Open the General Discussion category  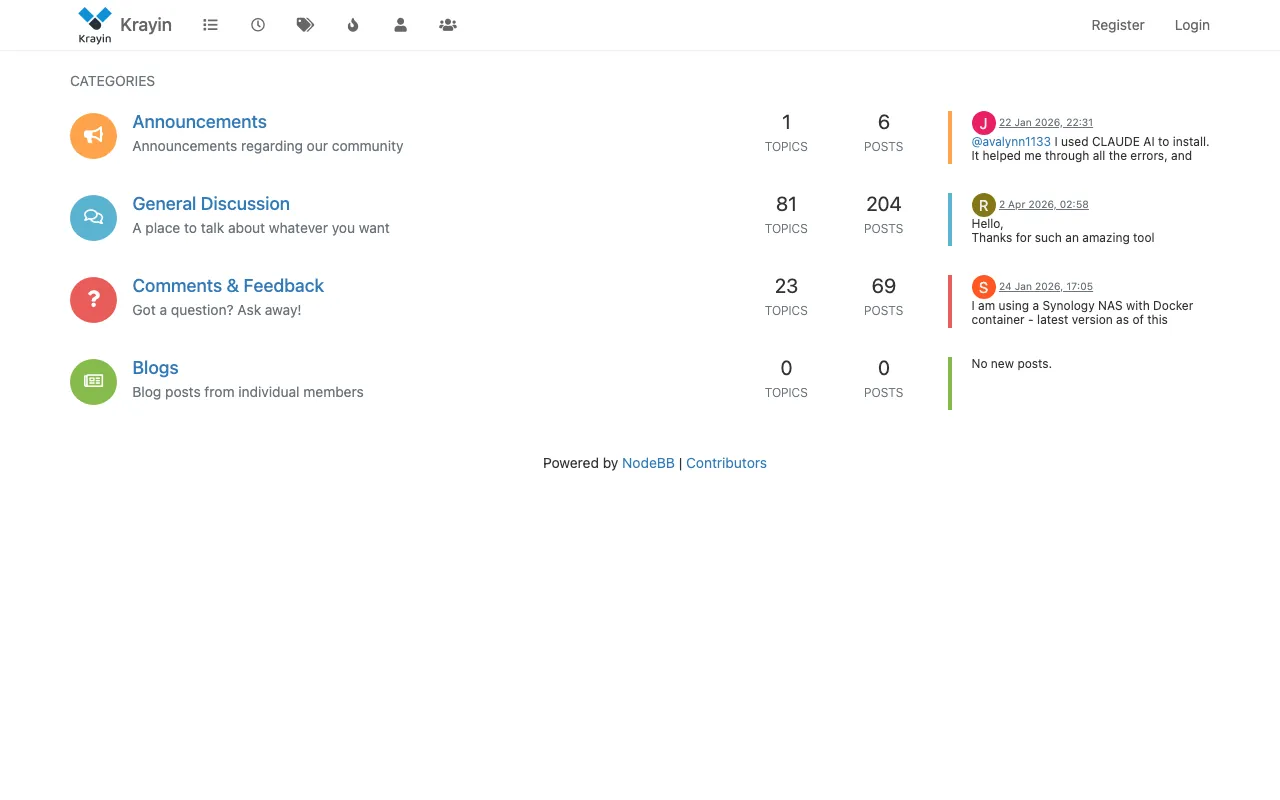pos(211,204)
